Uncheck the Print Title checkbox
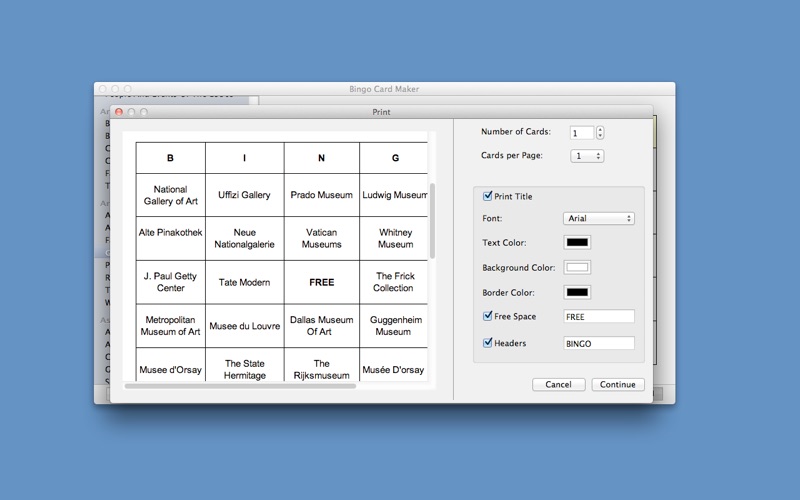This screenshot has height=500, width=800. (487, 196)
